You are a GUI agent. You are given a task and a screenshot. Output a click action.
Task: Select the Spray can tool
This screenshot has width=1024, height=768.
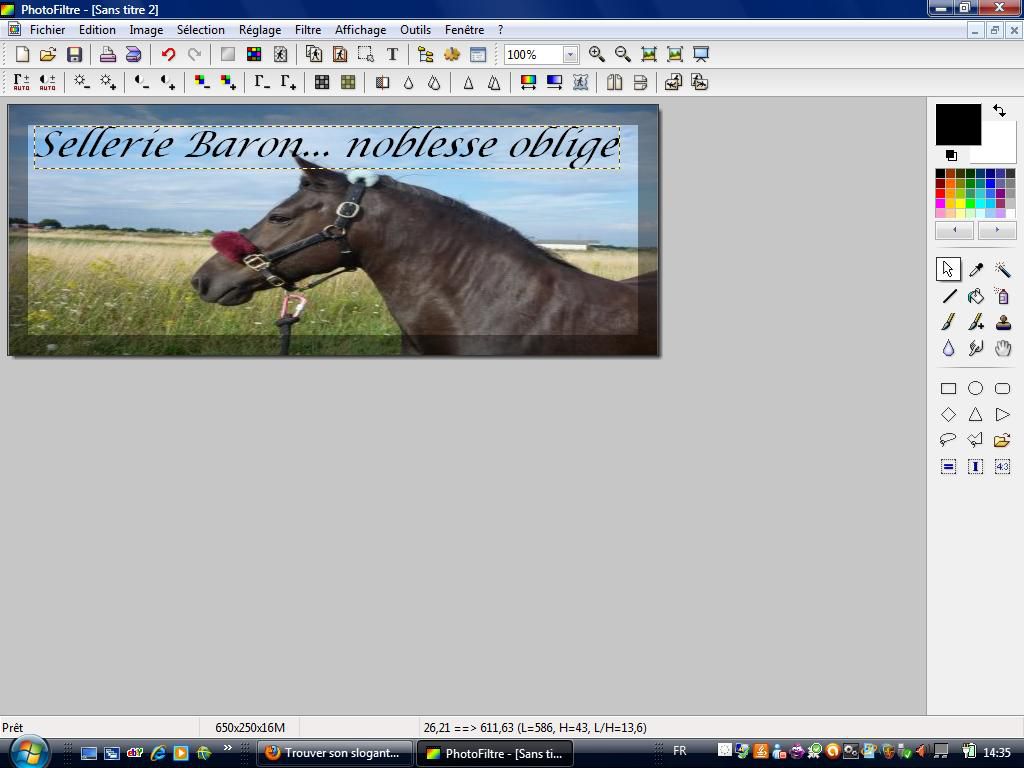coord(1002,296)
